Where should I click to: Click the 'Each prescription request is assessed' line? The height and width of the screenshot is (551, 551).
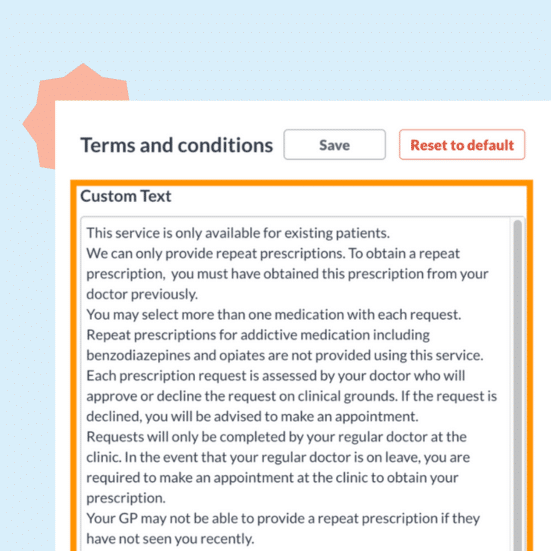(276, 376)
